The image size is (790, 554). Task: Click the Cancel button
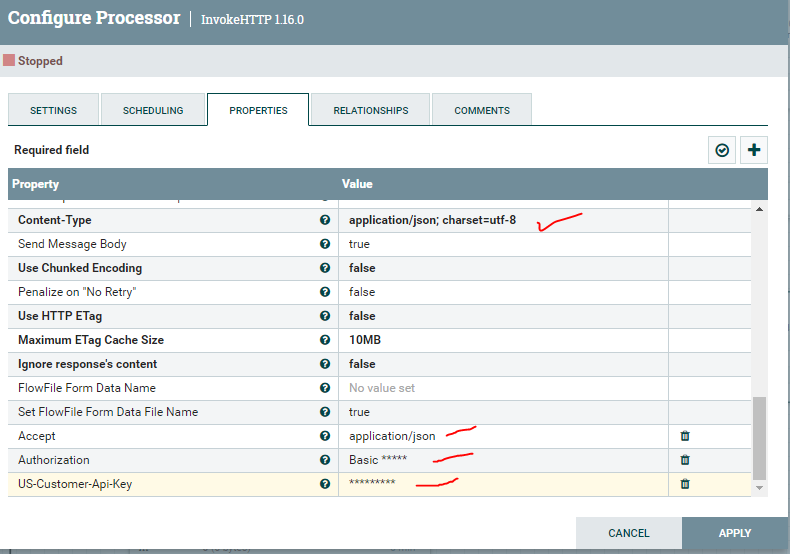pos(629,533)
